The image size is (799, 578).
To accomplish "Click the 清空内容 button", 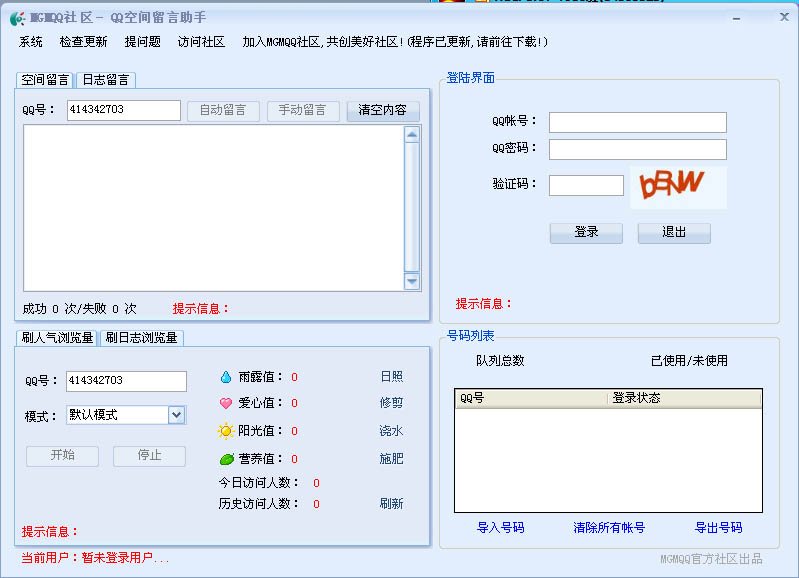I will point(383,111).
